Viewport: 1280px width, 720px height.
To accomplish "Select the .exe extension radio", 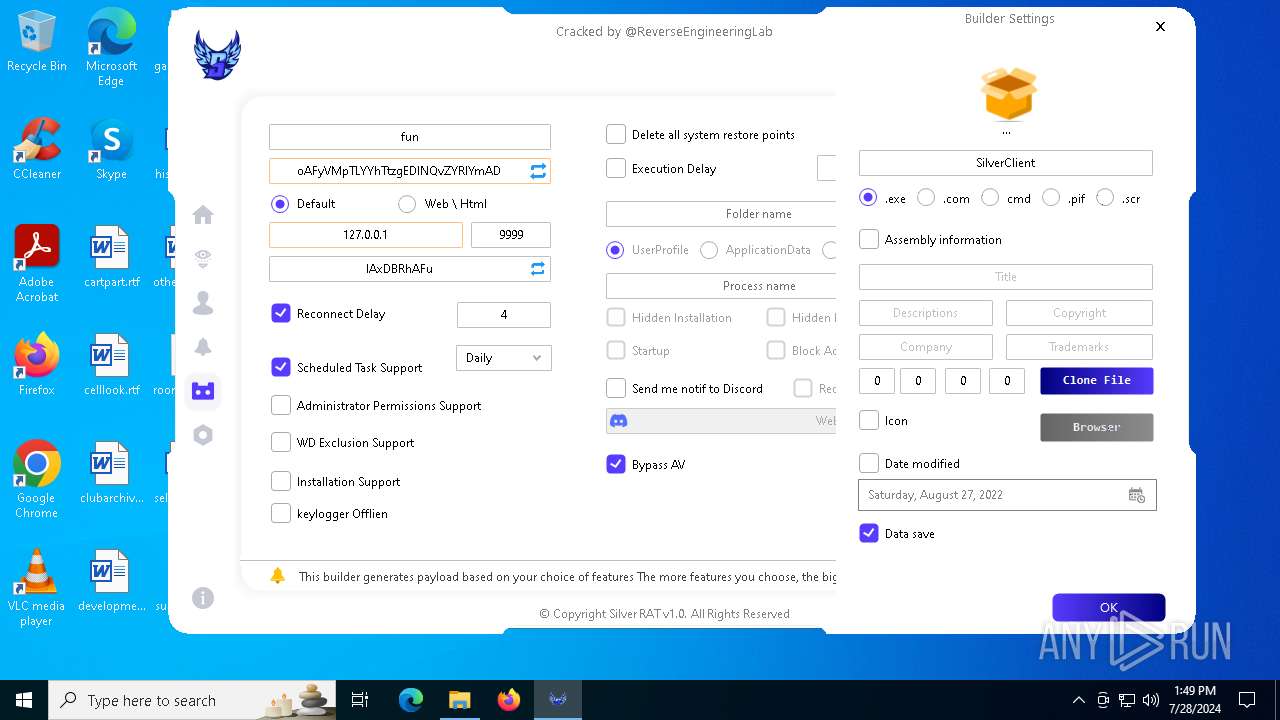I will (869, 198).
